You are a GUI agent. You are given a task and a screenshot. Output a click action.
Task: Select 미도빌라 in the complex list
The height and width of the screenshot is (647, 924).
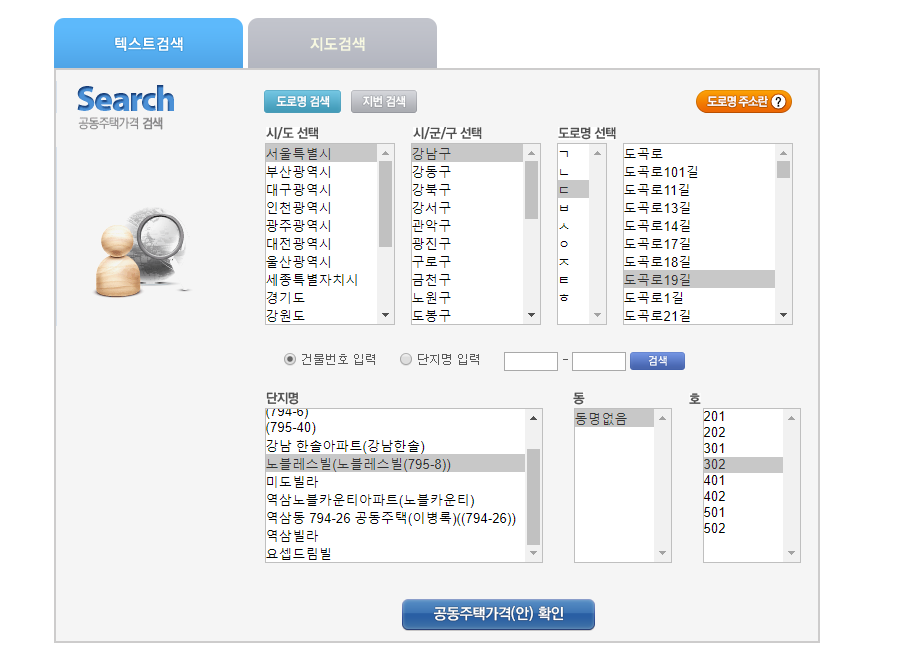pos(395,481)
